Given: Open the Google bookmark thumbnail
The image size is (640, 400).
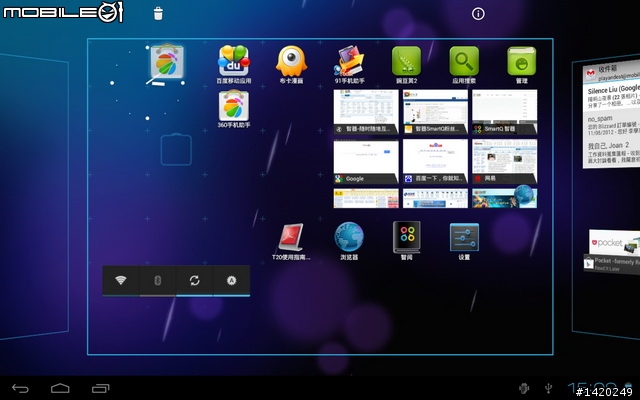Looking at the screenshot, I should tap(366, 161).
